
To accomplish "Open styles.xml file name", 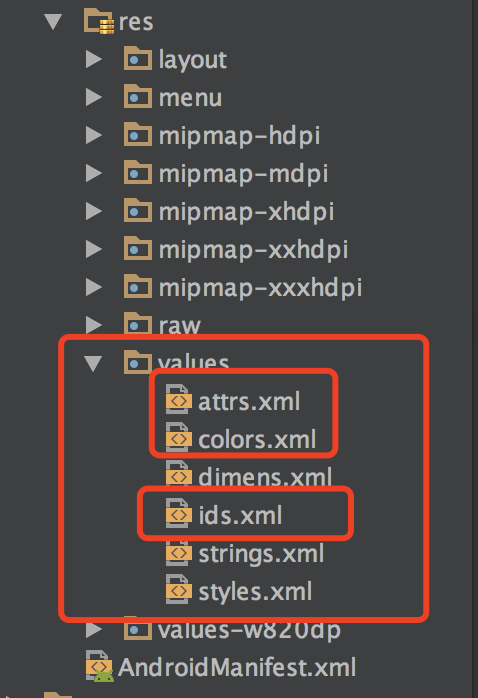I will [x=255, y=592].
